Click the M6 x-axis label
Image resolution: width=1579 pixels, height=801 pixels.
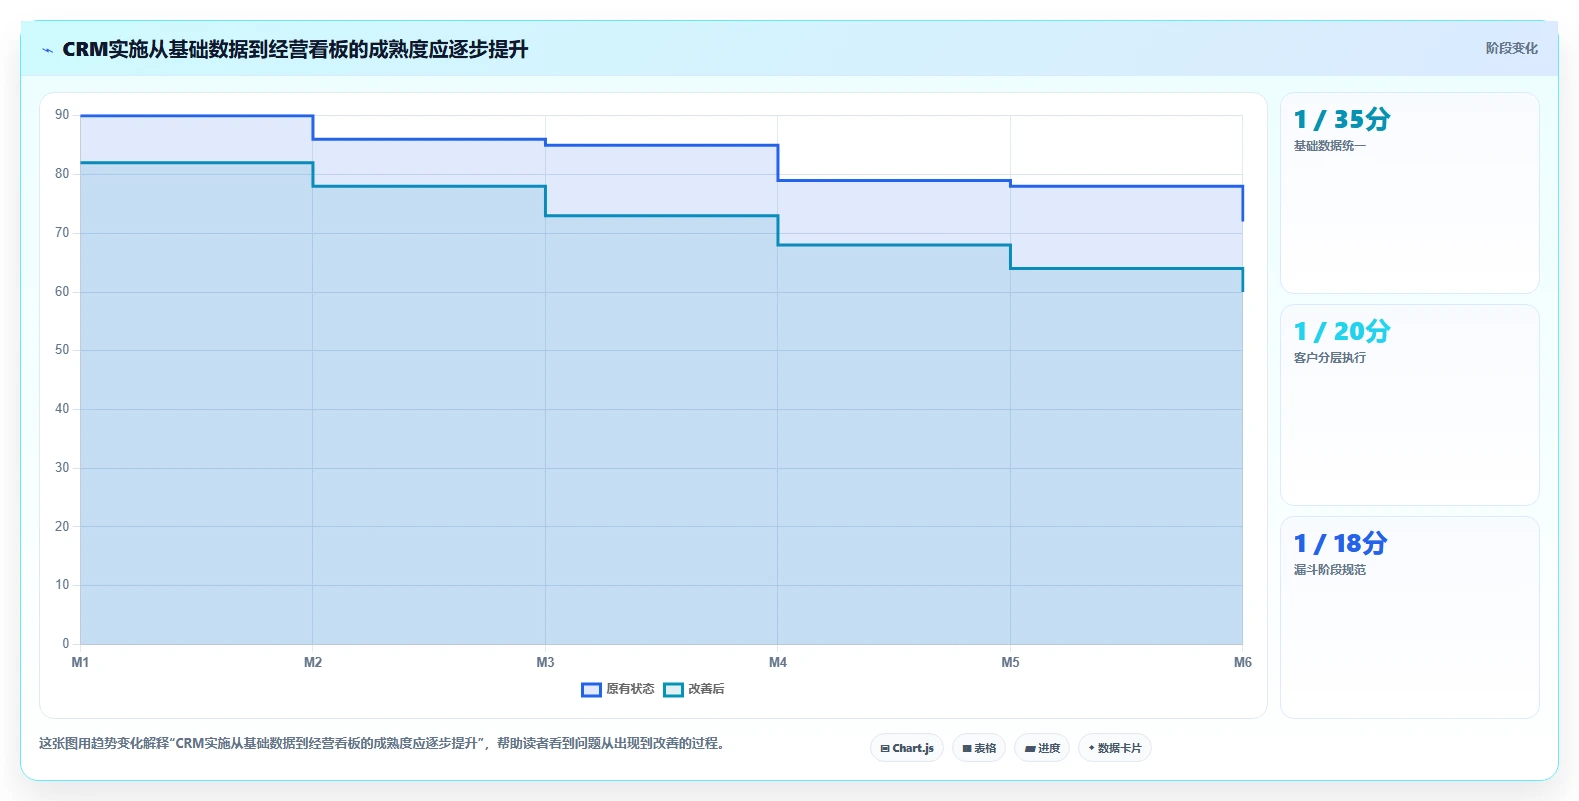click(x=1243, y=662)
